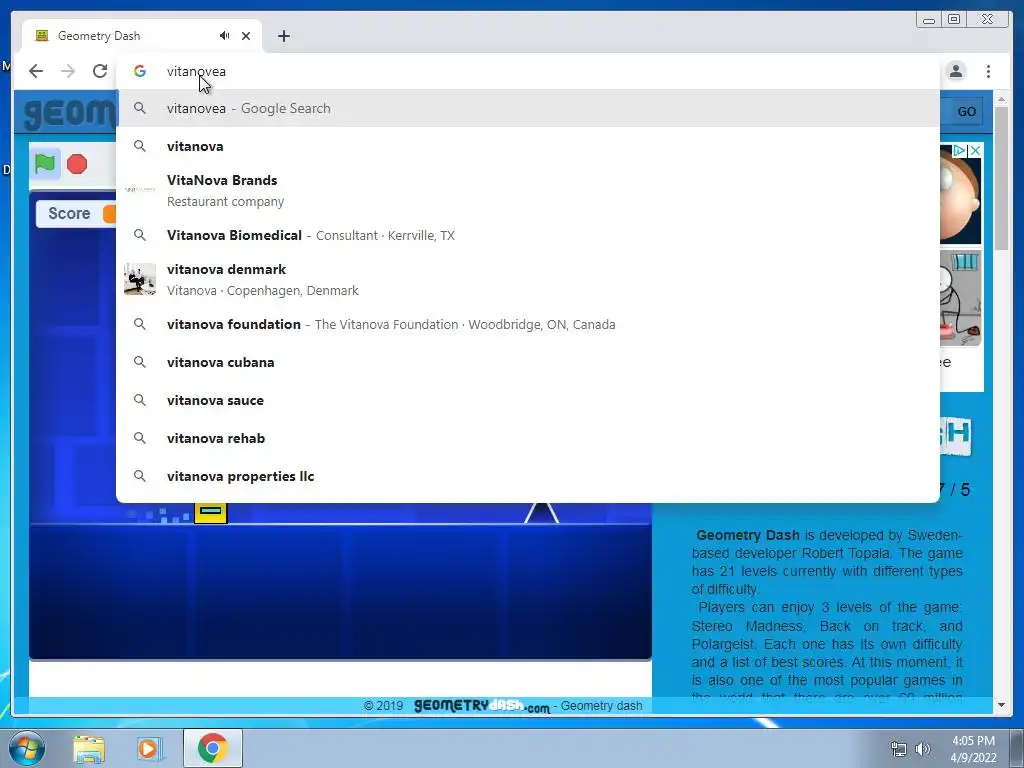Click the GO button on the page

[x=967, y=112]
